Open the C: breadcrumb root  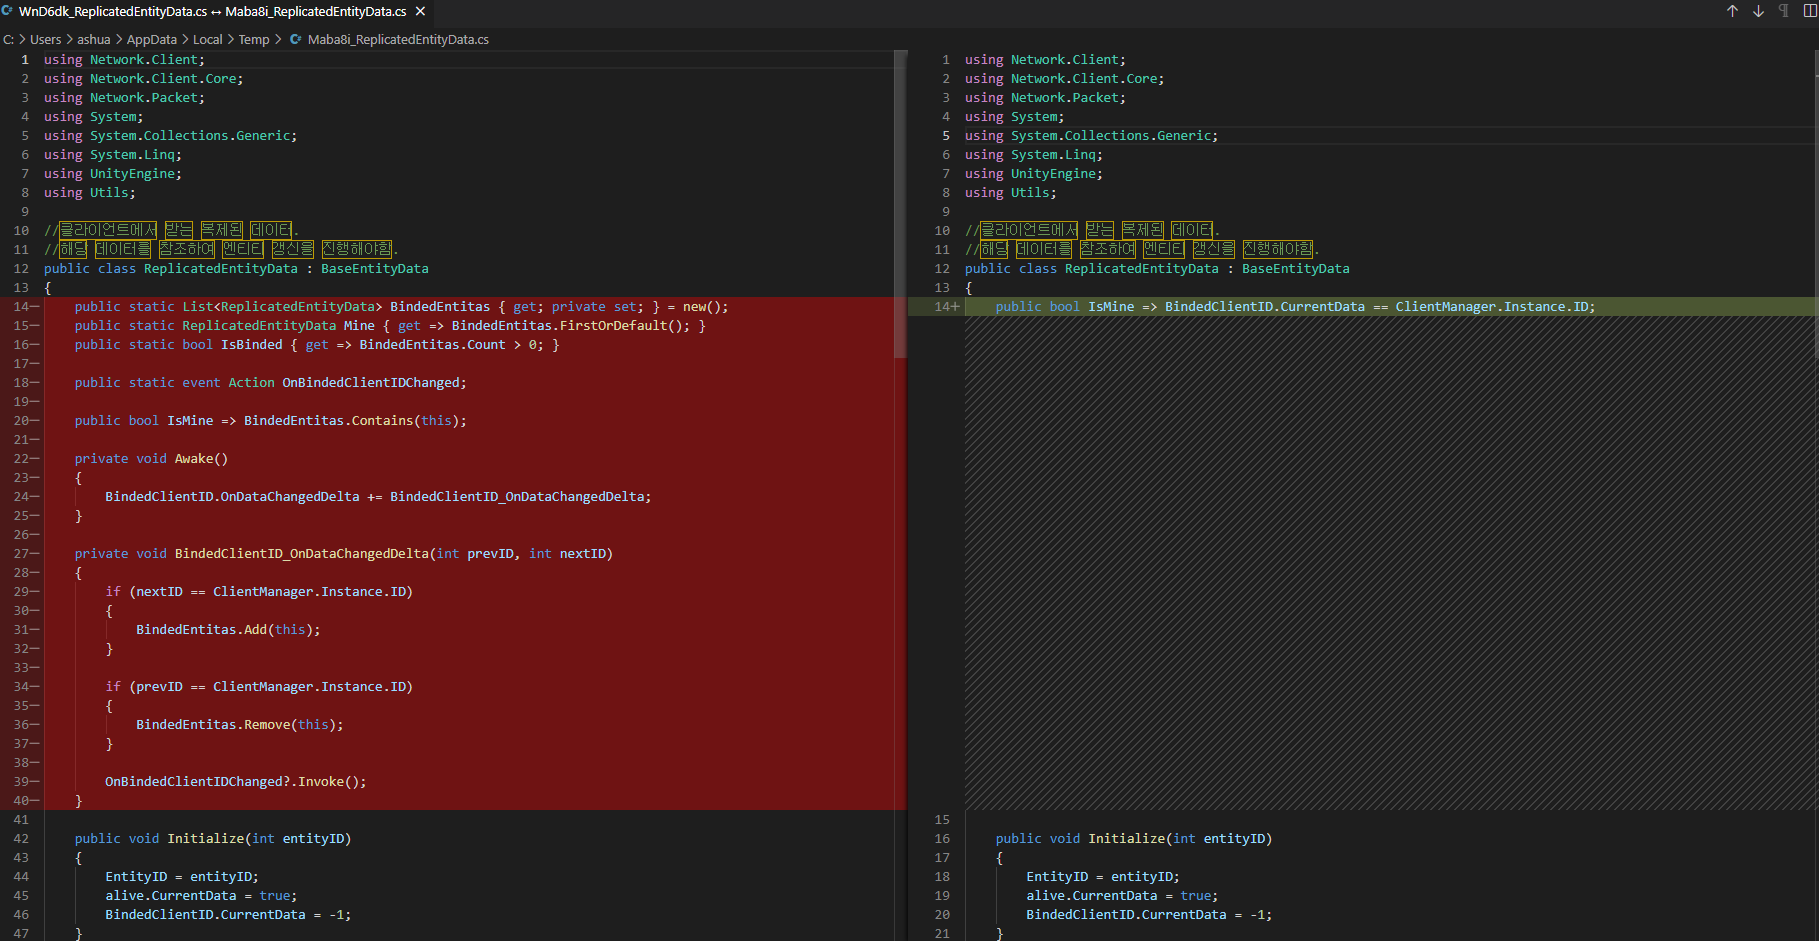[x=9, y=40]
